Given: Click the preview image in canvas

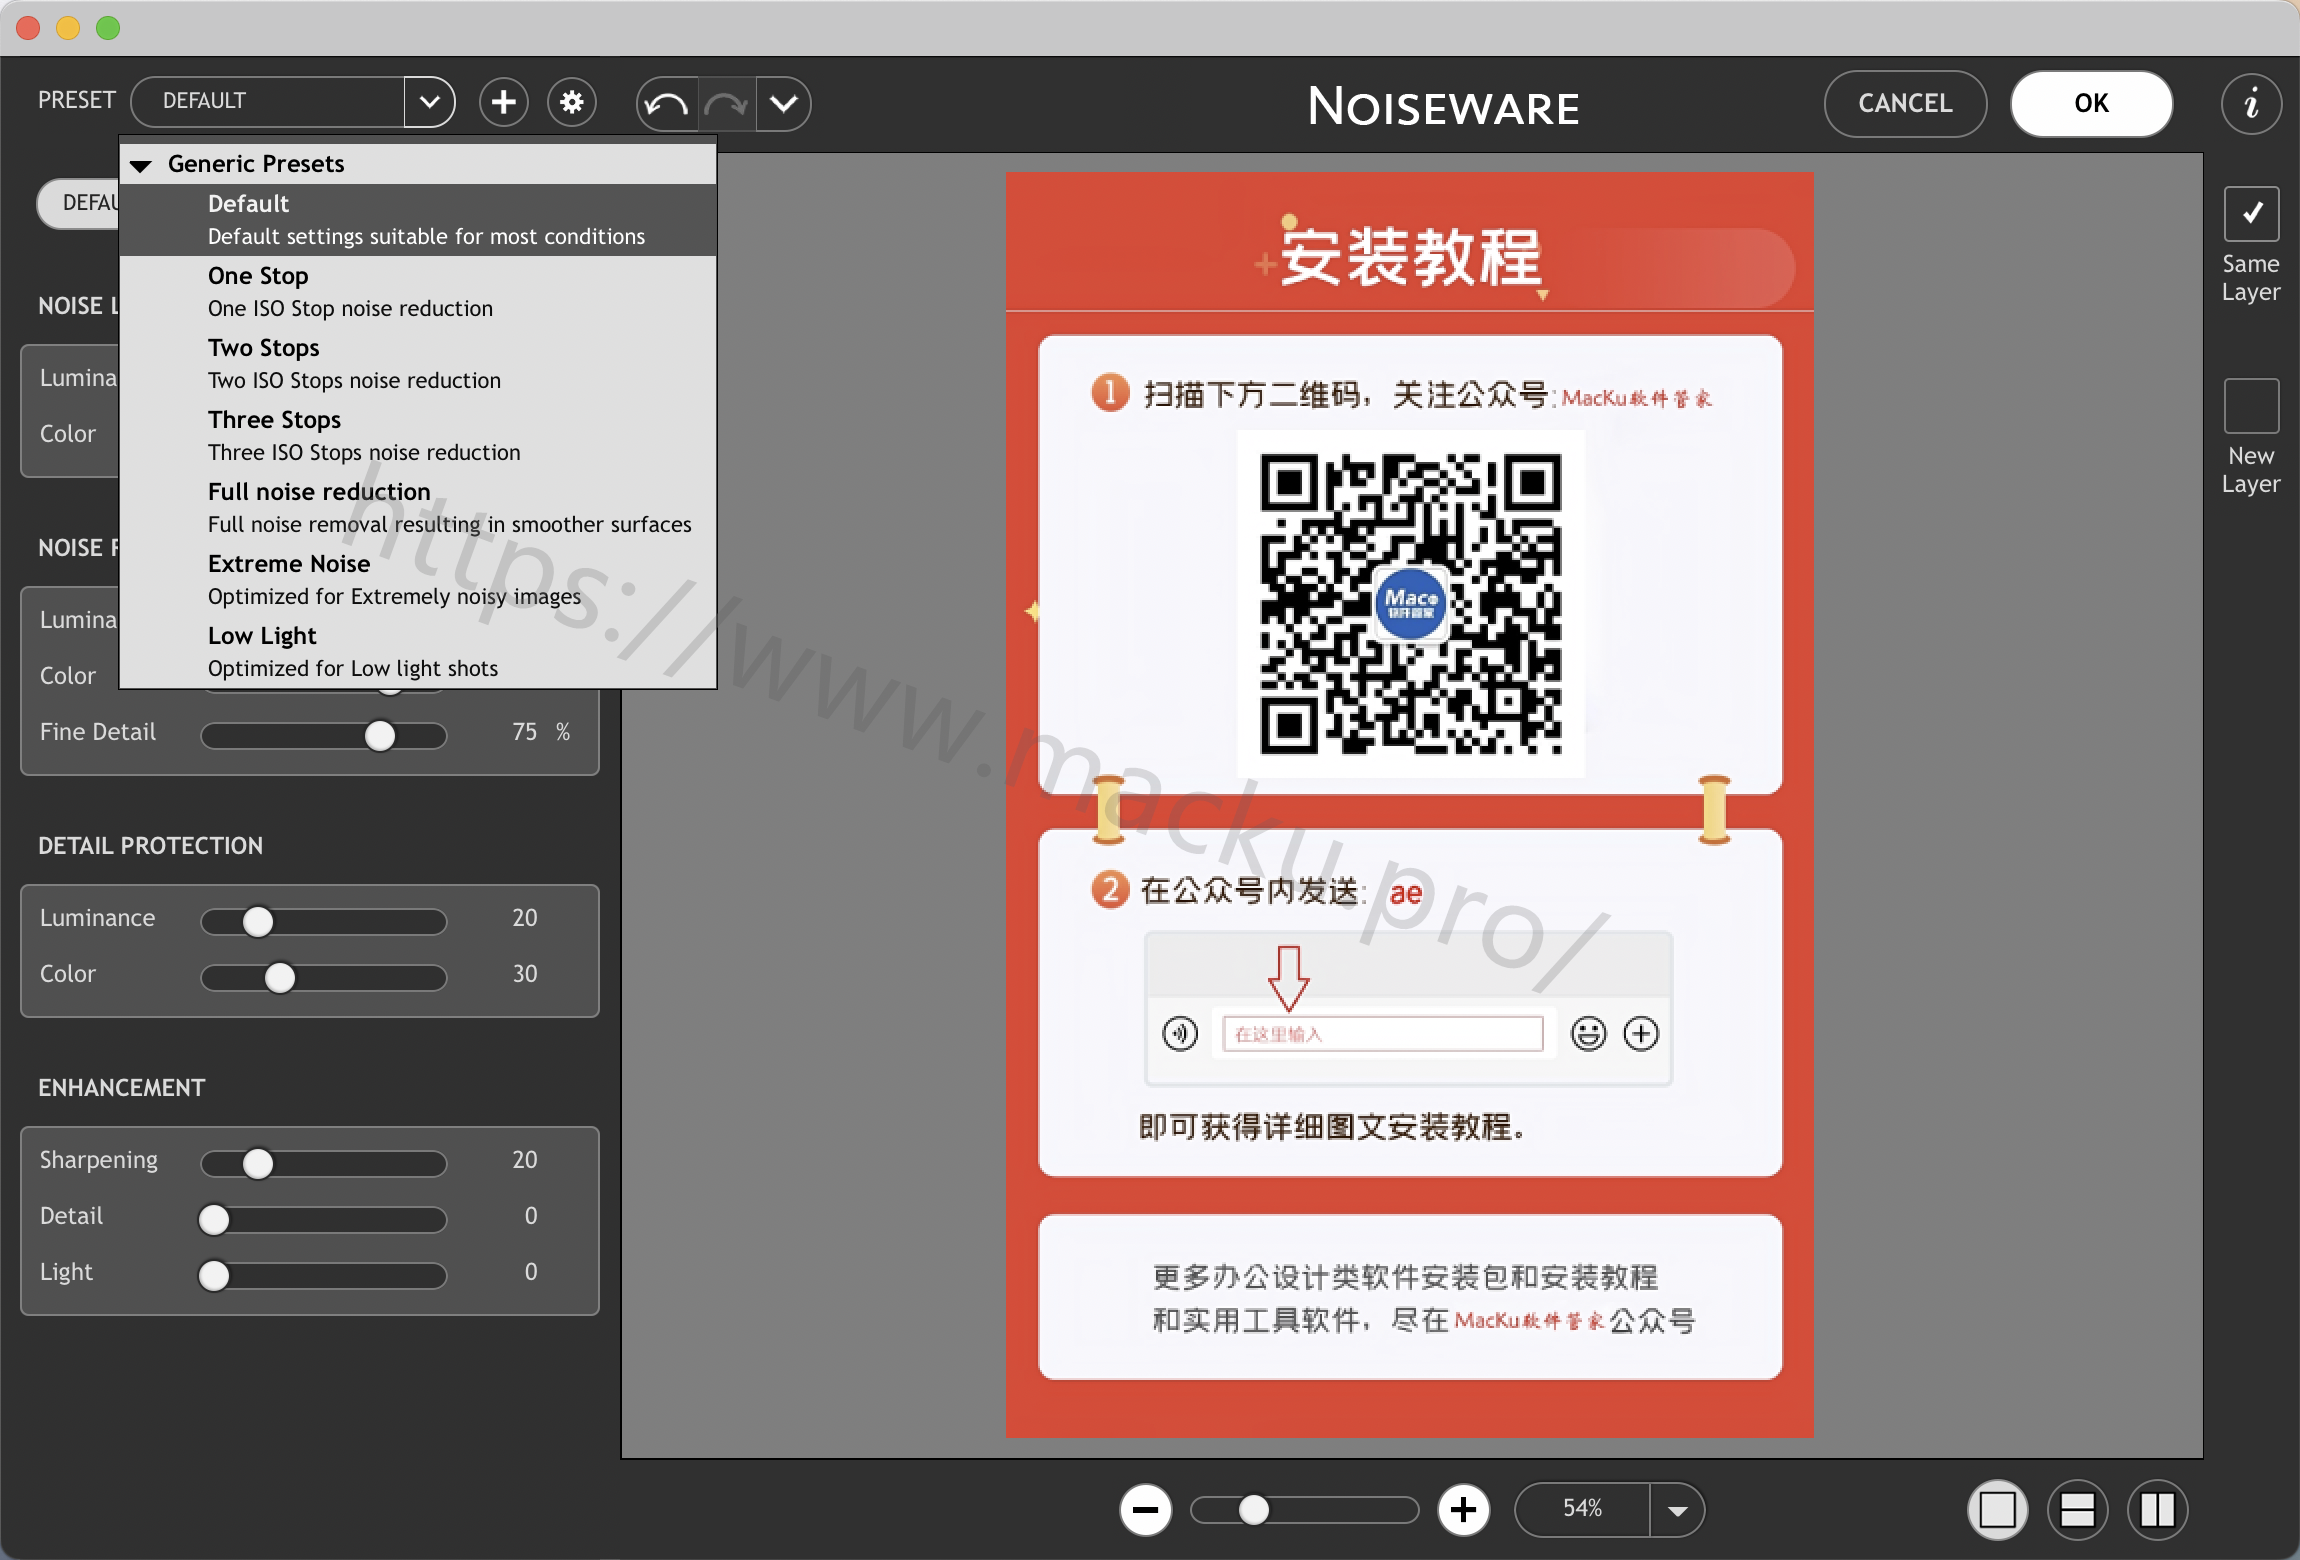Looking at the screenshot, I should click(x=1409, y=805).
